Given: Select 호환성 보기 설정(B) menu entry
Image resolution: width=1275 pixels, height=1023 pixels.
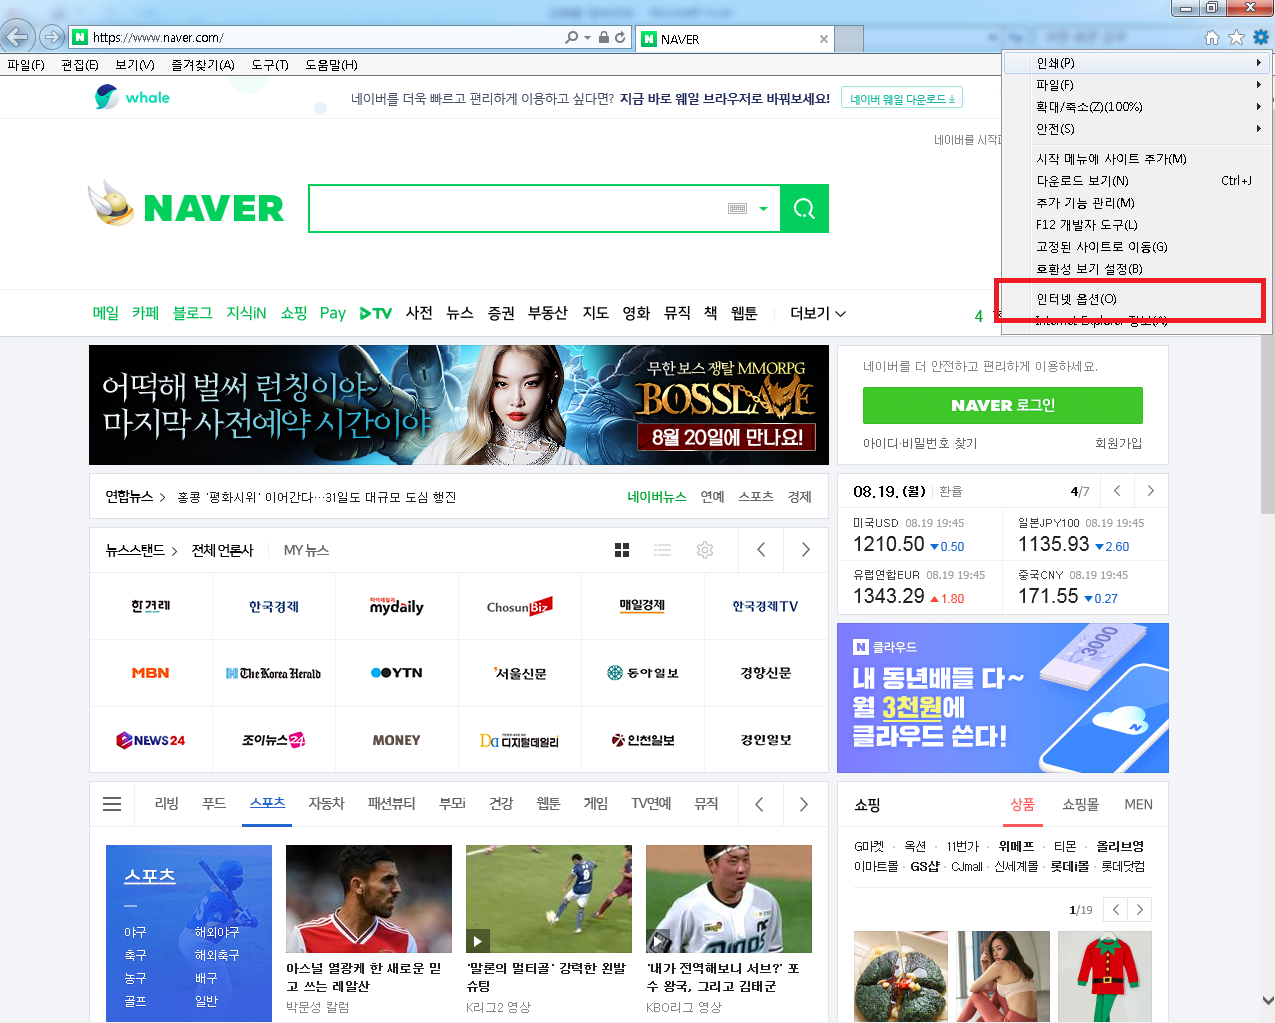Looking at the screenshot, I should coord(1137,269).
